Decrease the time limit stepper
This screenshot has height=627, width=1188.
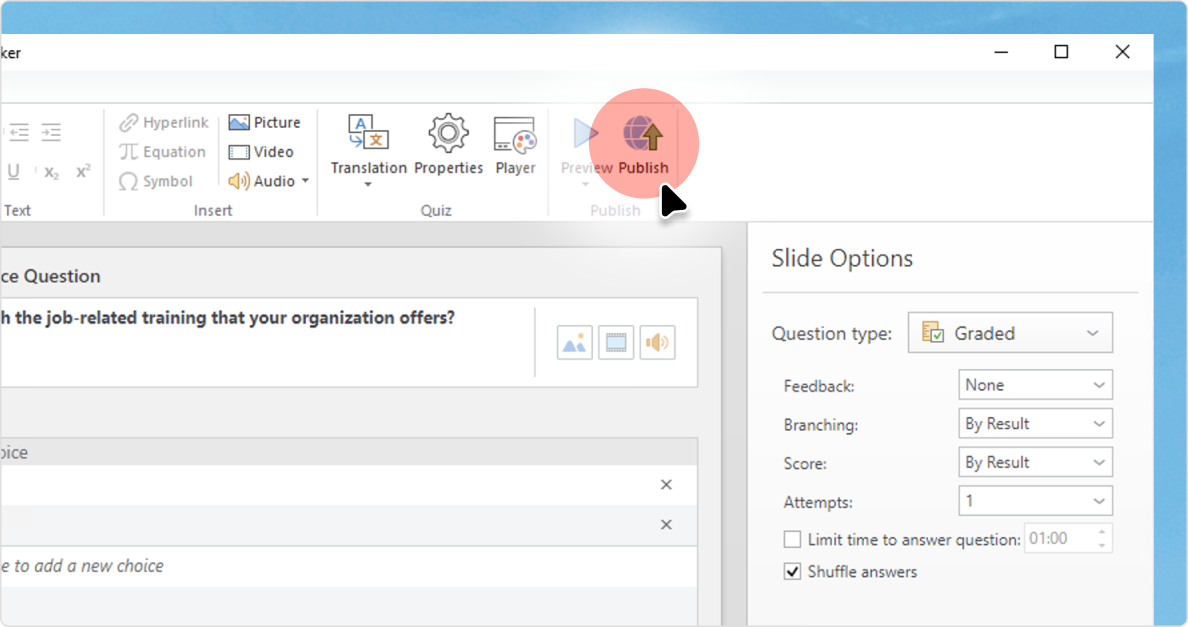click(x=1102, y=545)
